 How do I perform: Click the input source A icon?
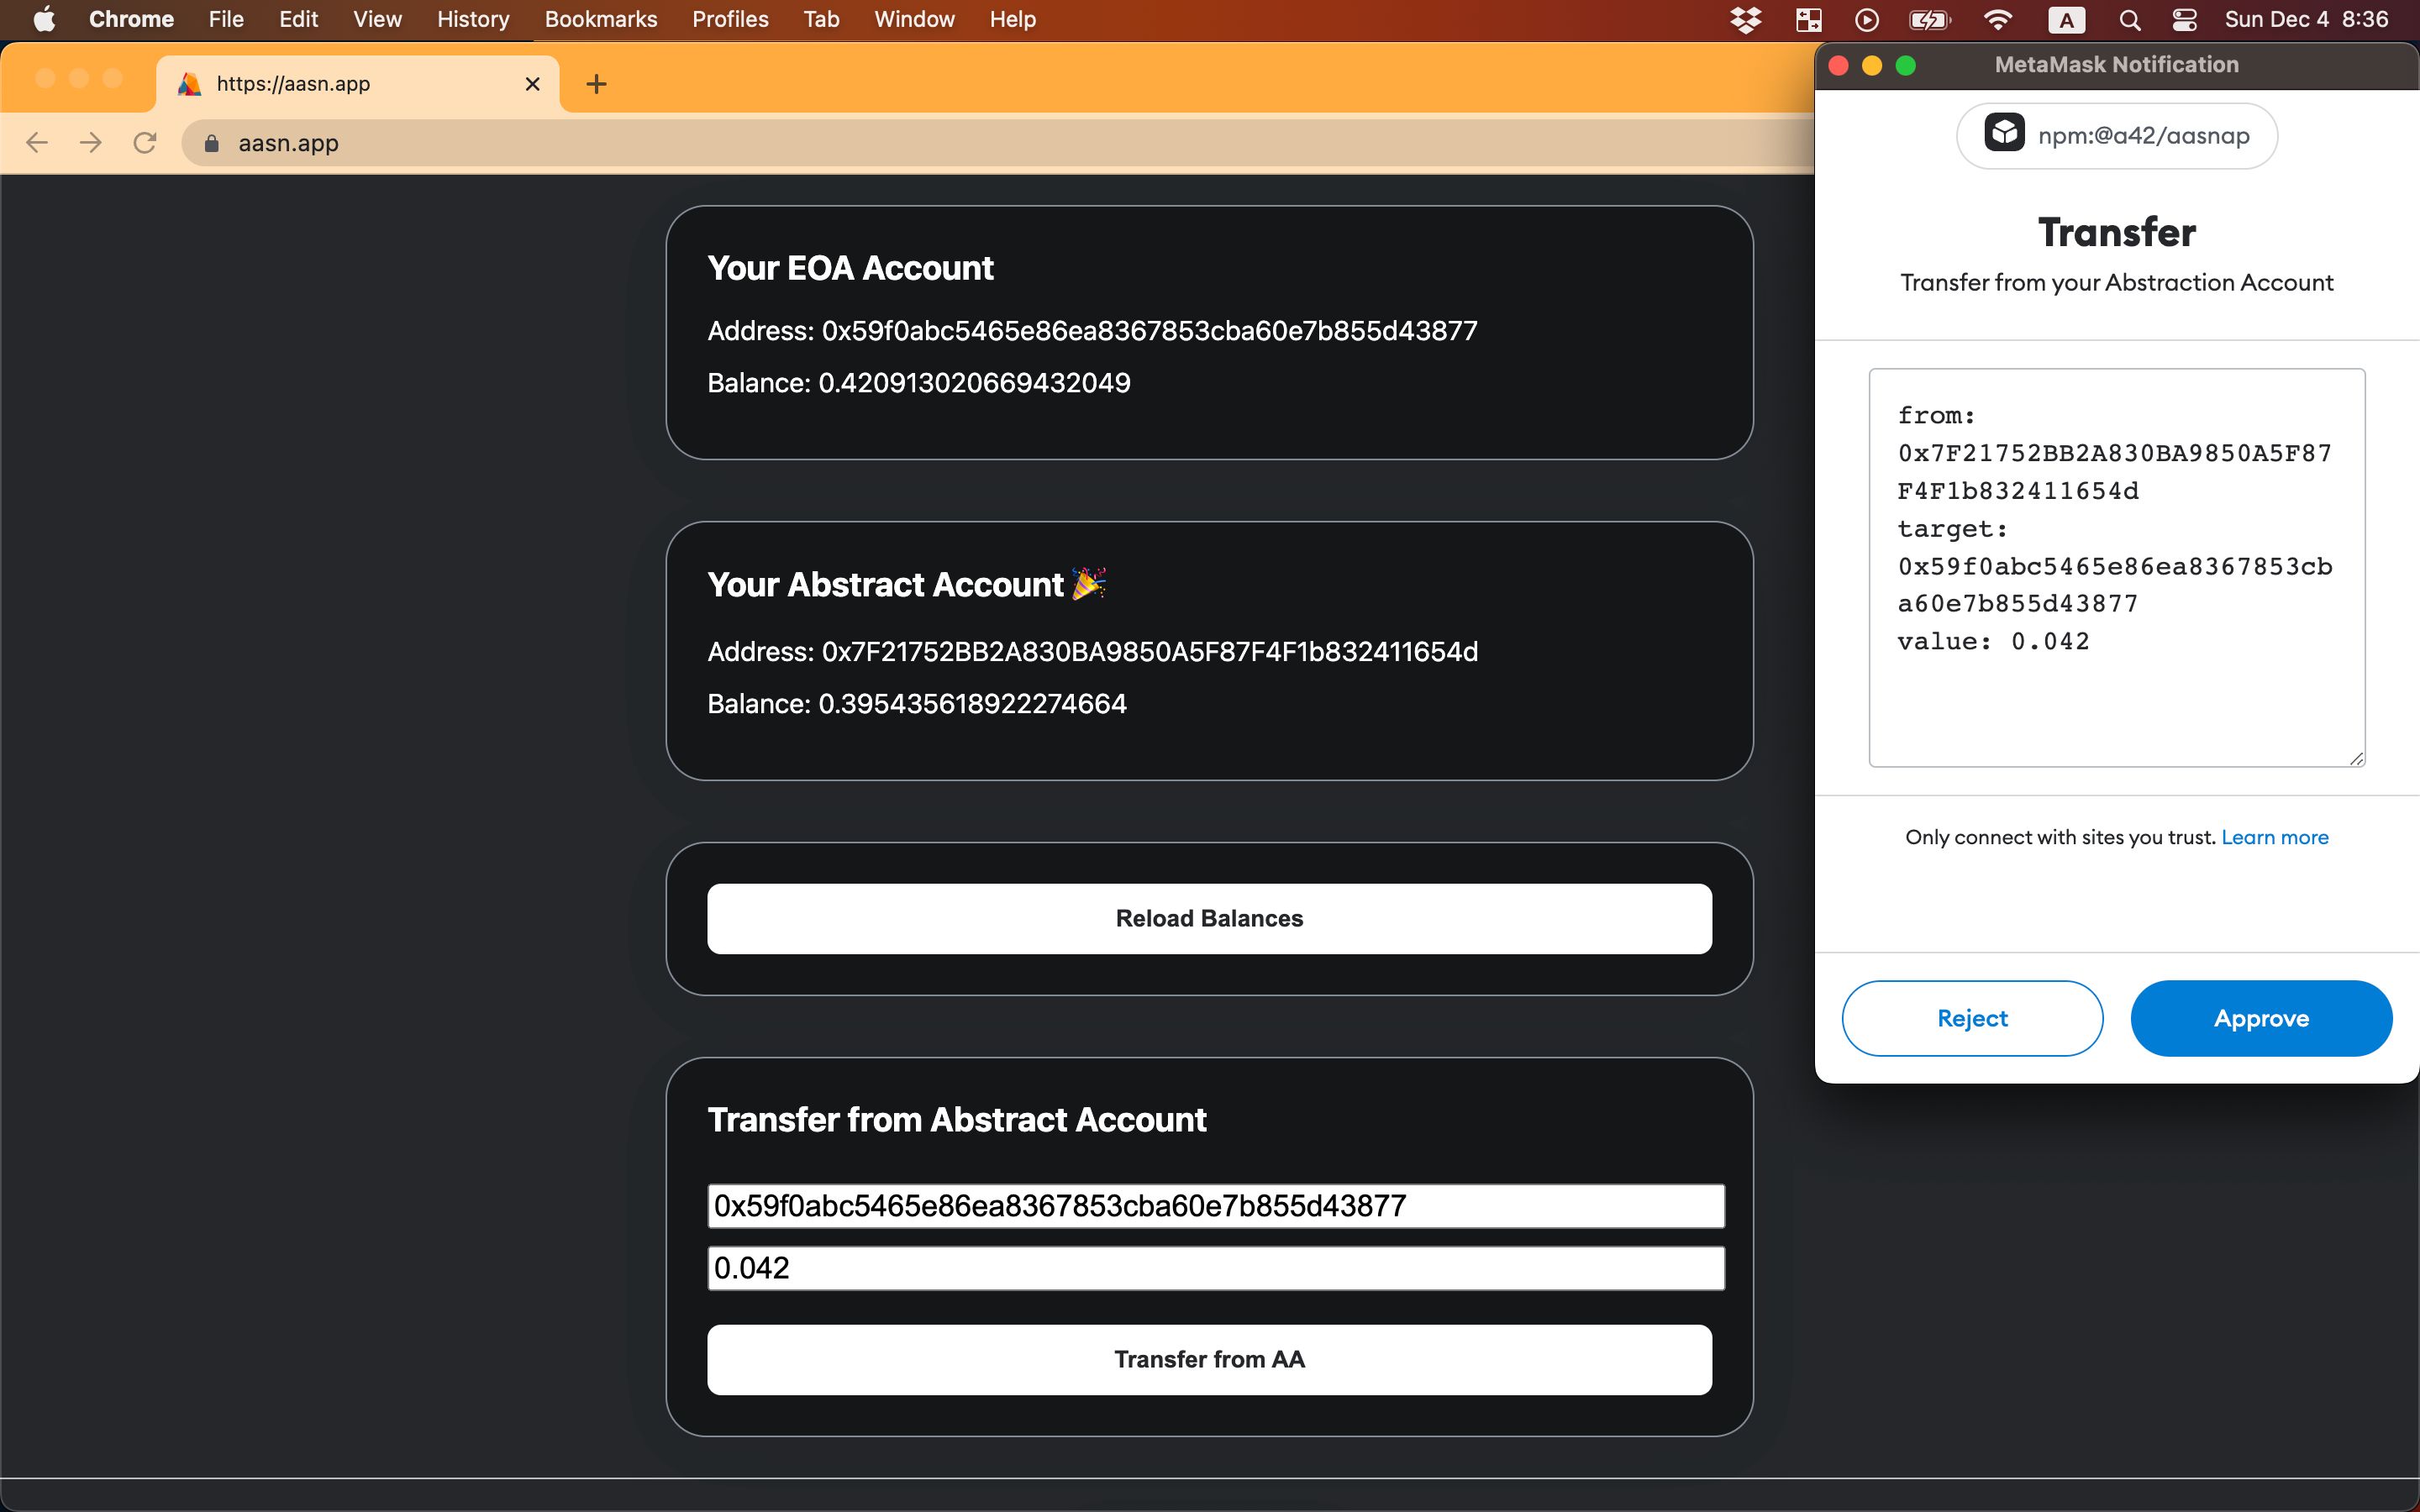pos(2066,20)
